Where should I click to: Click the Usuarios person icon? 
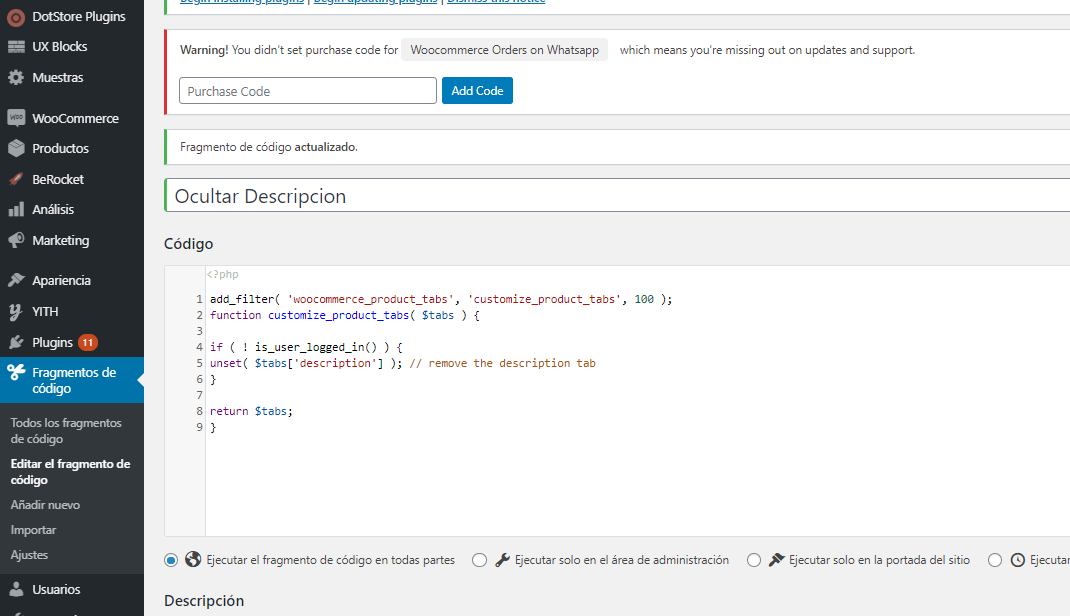click(16, 589)
